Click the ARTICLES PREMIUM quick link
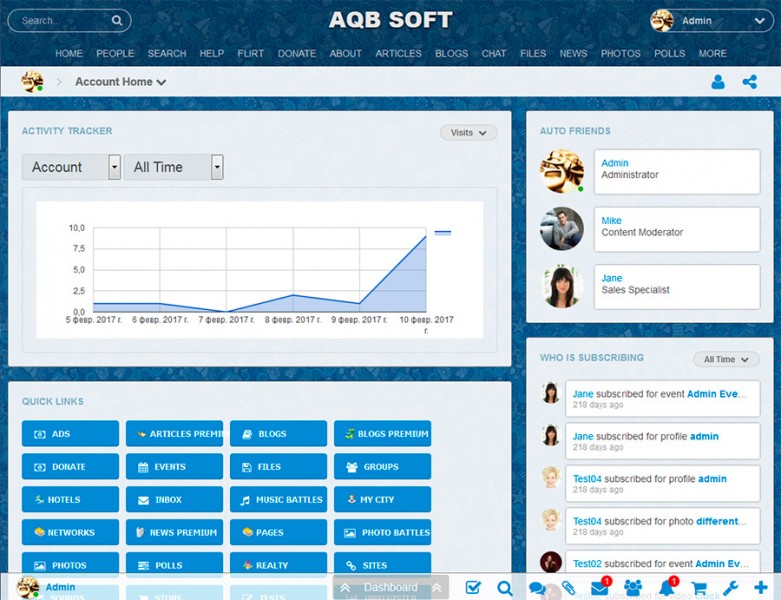 click(x=174, y=434)
